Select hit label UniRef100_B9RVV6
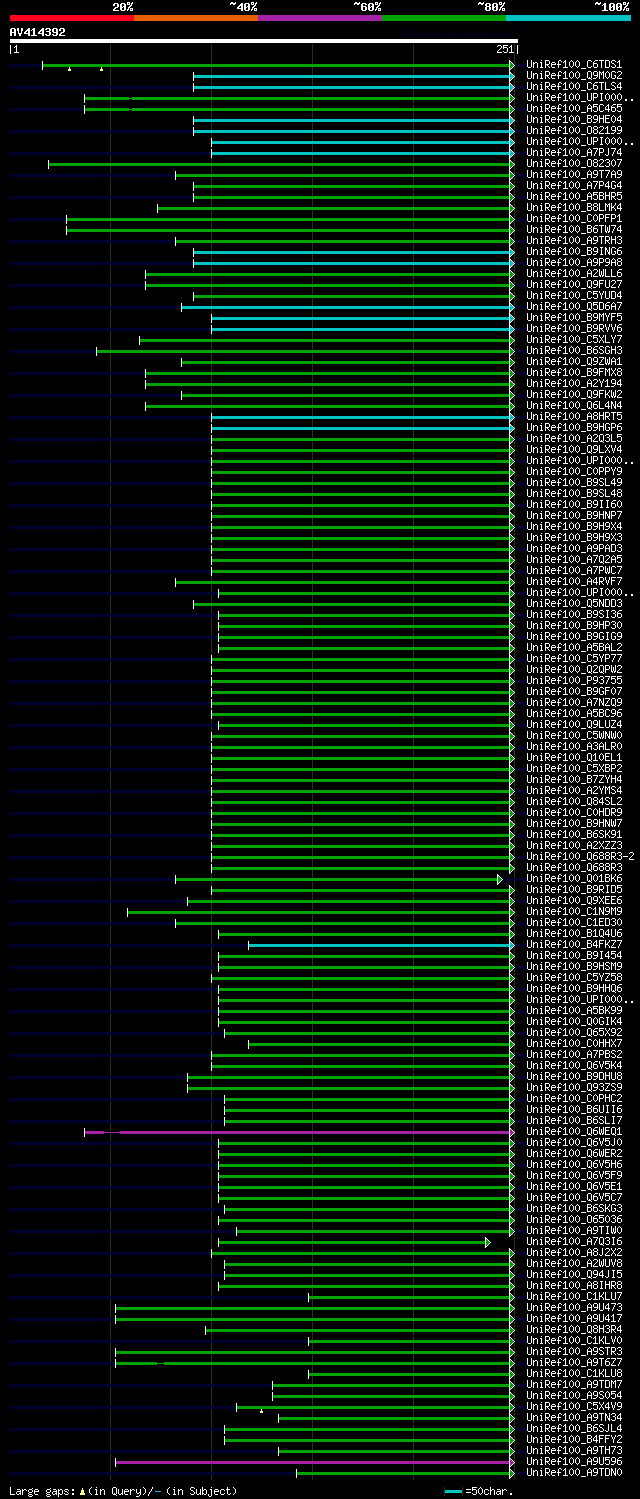Image resolution: width=640 pixels, height=1499 pixels. click(574, 329)
